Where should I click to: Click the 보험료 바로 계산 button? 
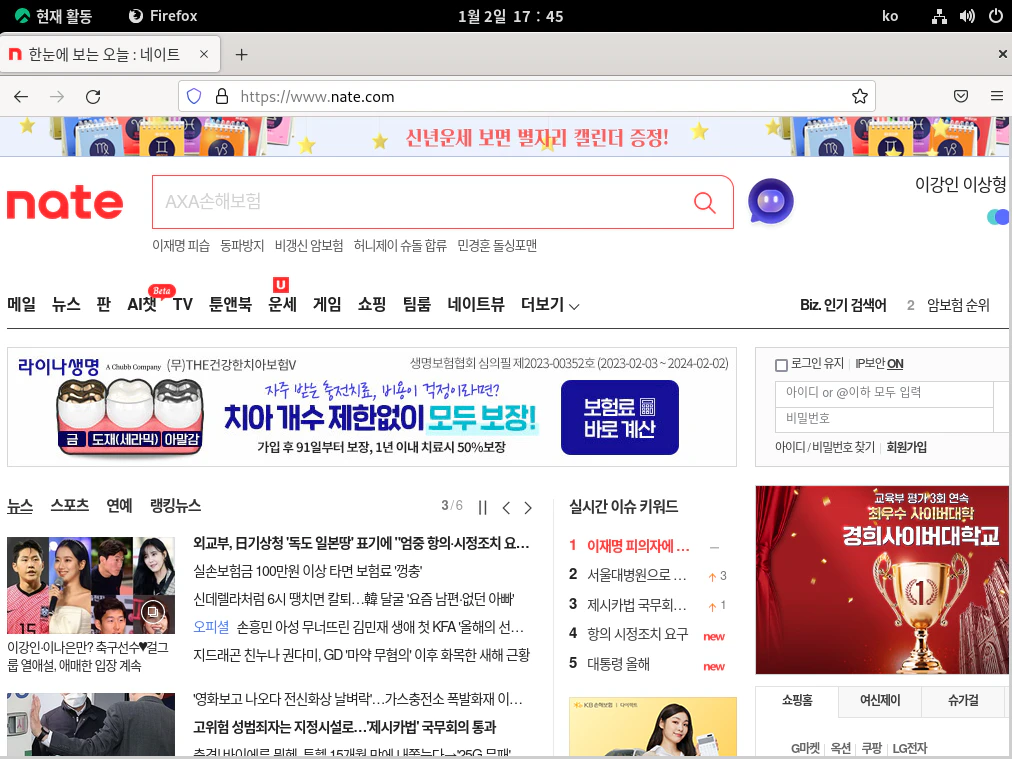click(620, 418)
